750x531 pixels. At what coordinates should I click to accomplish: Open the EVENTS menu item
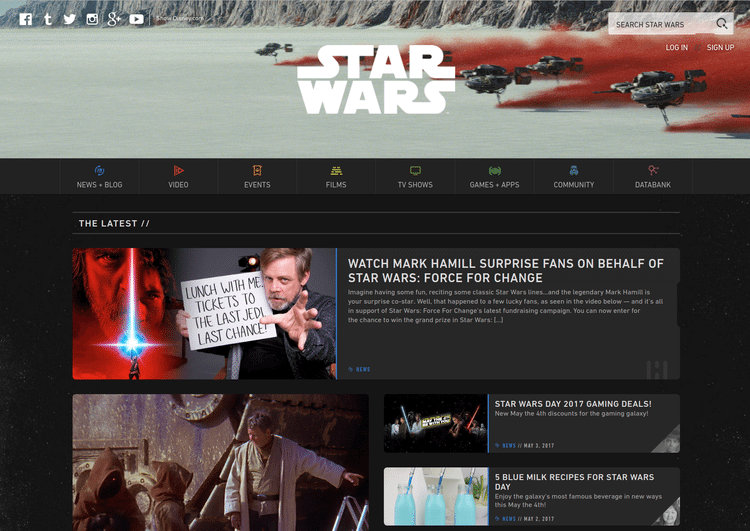[257, 185]
